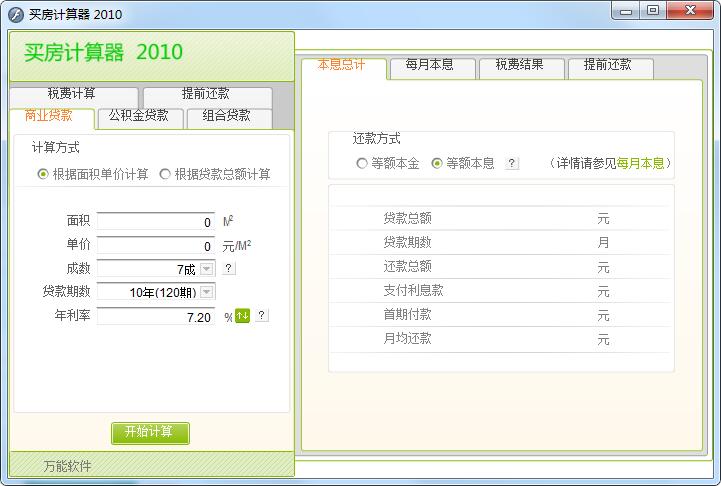Click into the 单价 input field
721x486 pixels.
tap(156, 245)
